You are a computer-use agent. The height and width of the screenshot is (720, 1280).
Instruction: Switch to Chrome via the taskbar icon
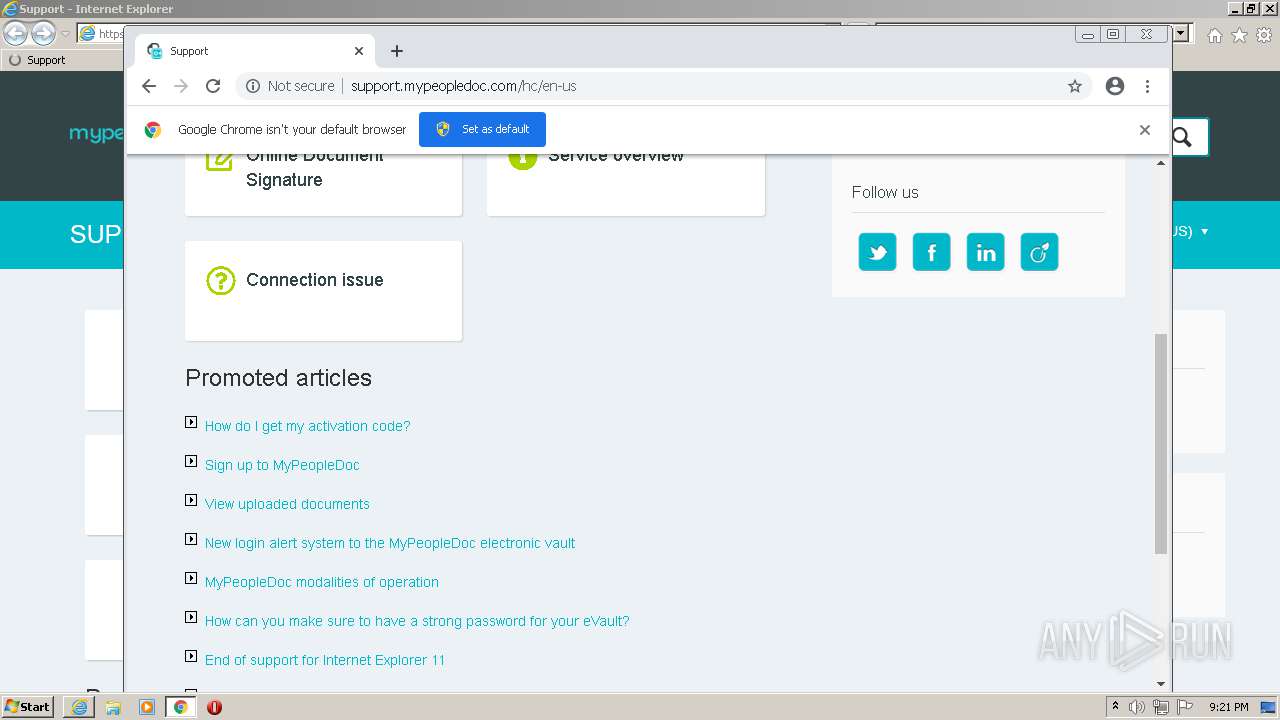180,707
